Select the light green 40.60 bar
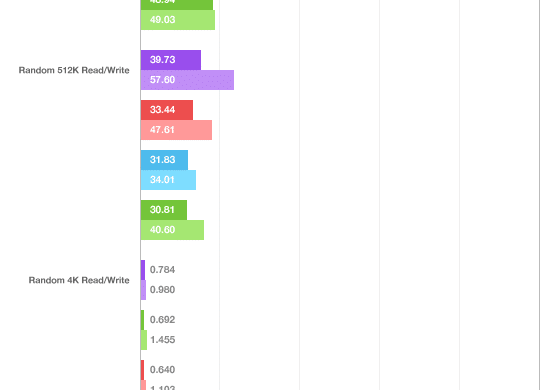 click(172, 230)
